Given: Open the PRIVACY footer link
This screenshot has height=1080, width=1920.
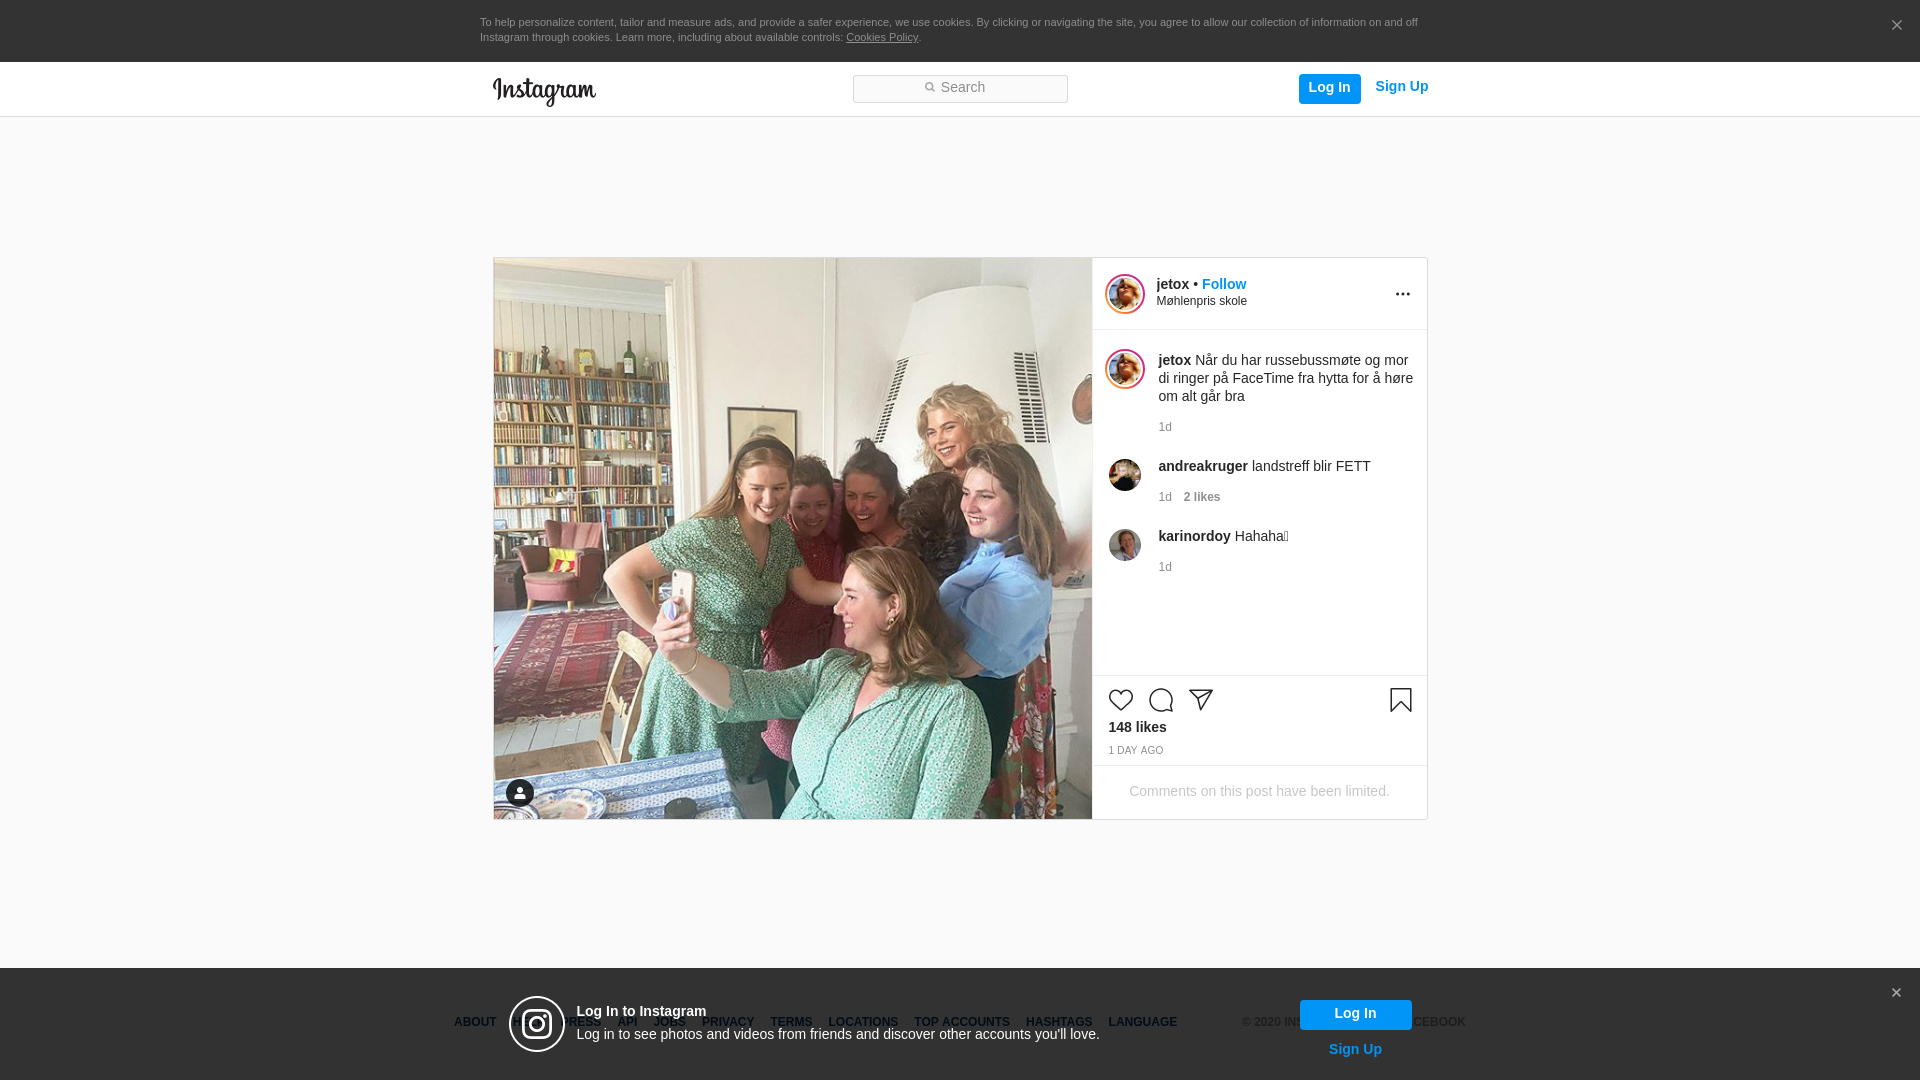Looking at the screenshot, I should (727, 1022).
